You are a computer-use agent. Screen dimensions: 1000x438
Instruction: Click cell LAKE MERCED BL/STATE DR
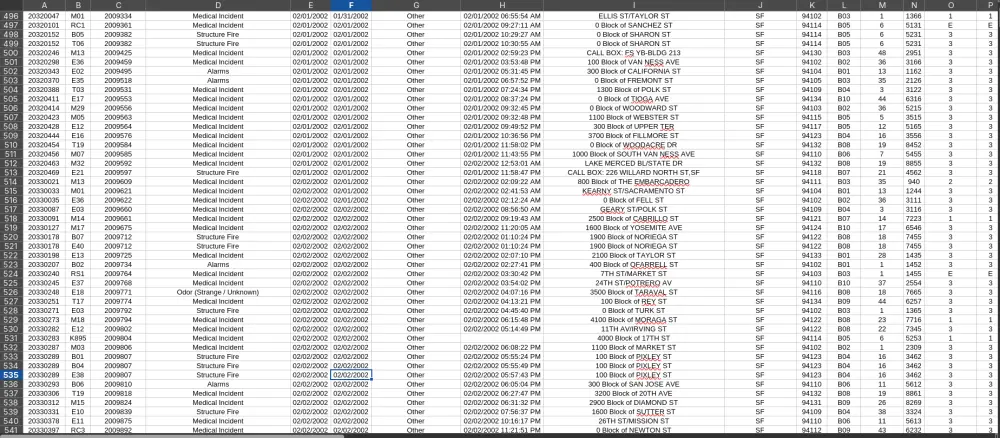click(634, 164)
